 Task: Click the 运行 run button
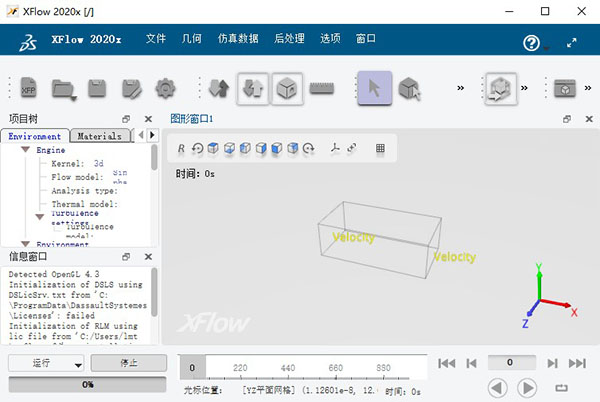coord(41,363)
